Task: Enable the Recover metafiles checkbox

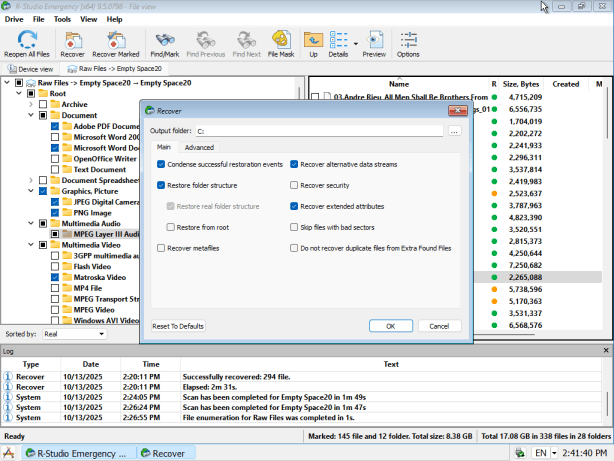Action: [162, 247]
